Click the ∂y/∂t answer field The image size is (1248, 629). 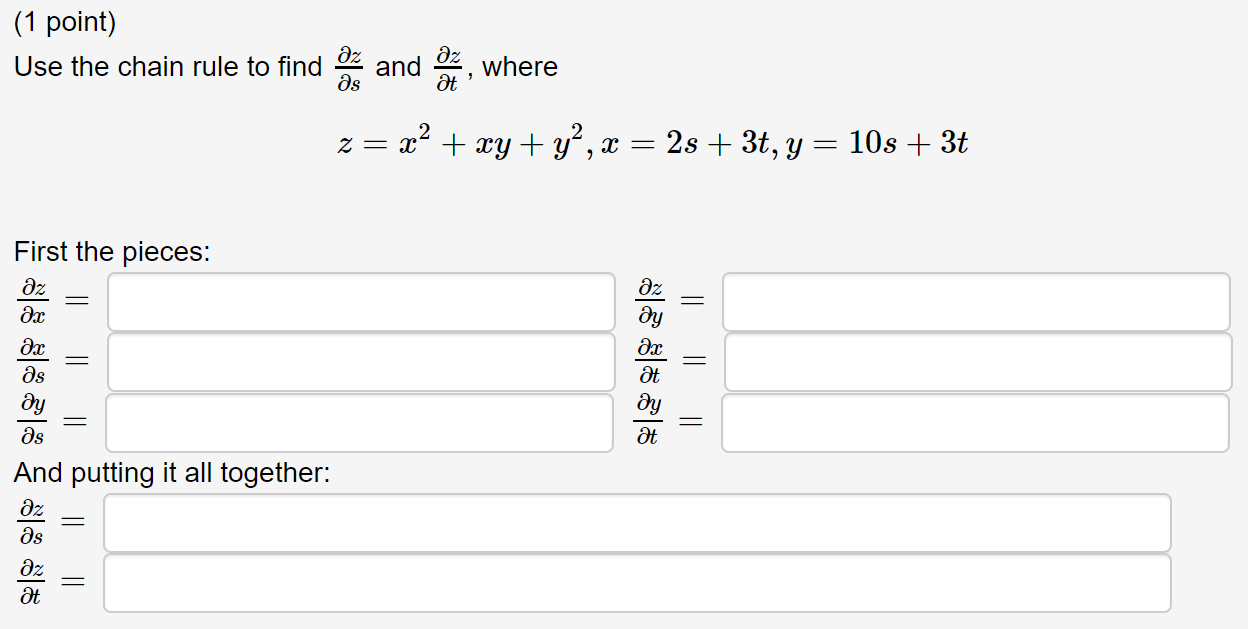click(977, 423)
